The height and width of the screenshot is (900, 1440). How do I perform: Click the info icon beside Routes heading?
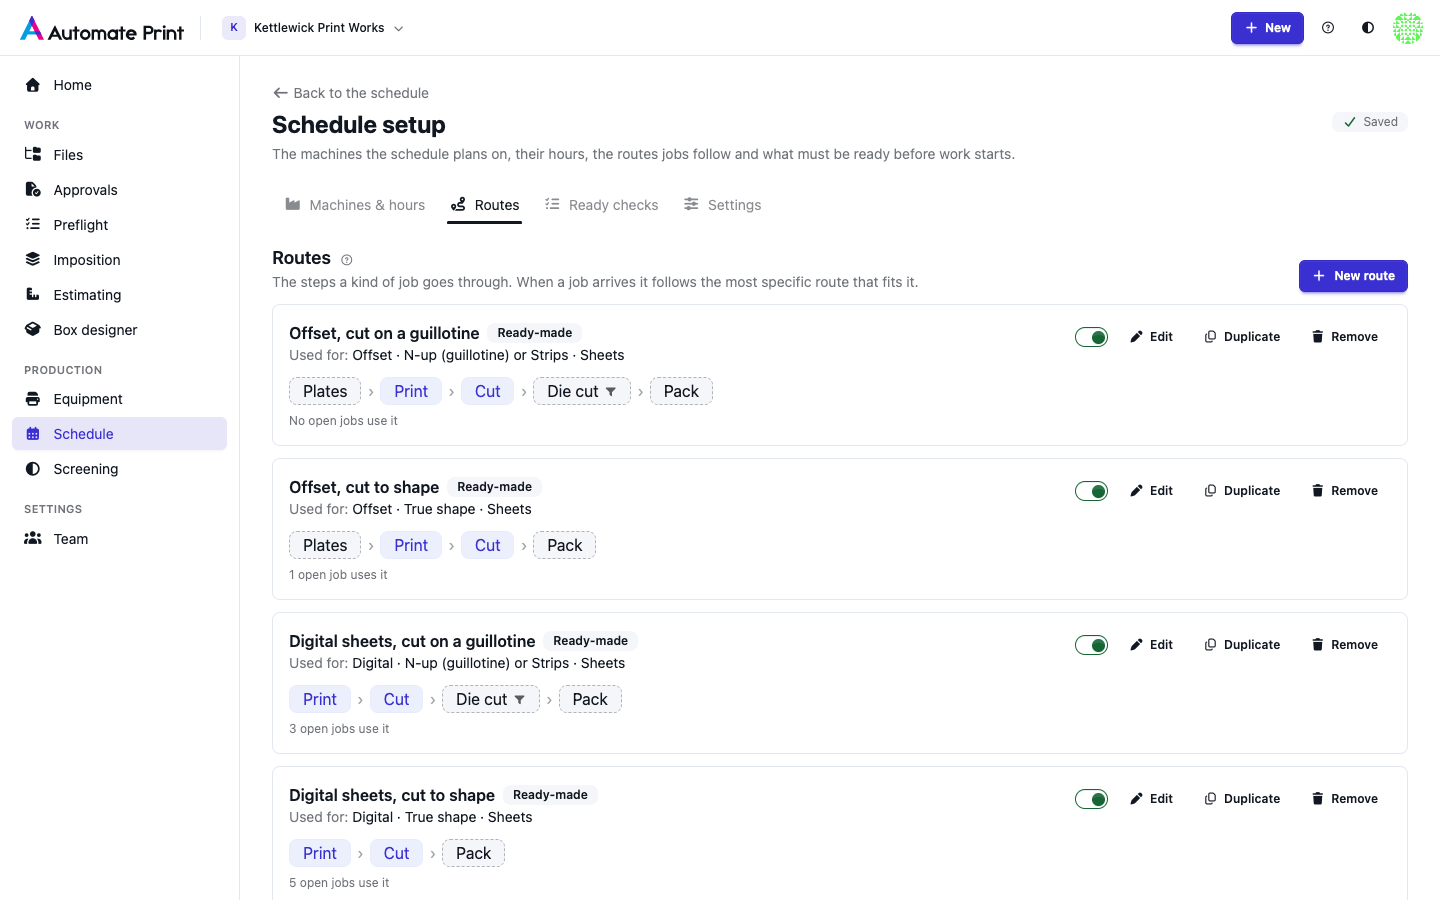[x=347, y=260]
